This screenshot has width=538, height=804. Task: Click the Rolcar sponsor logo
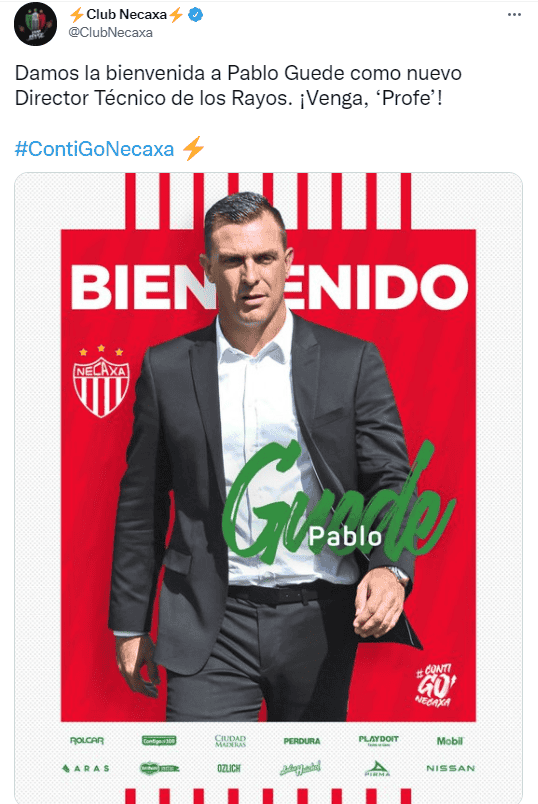pos(87,740)
